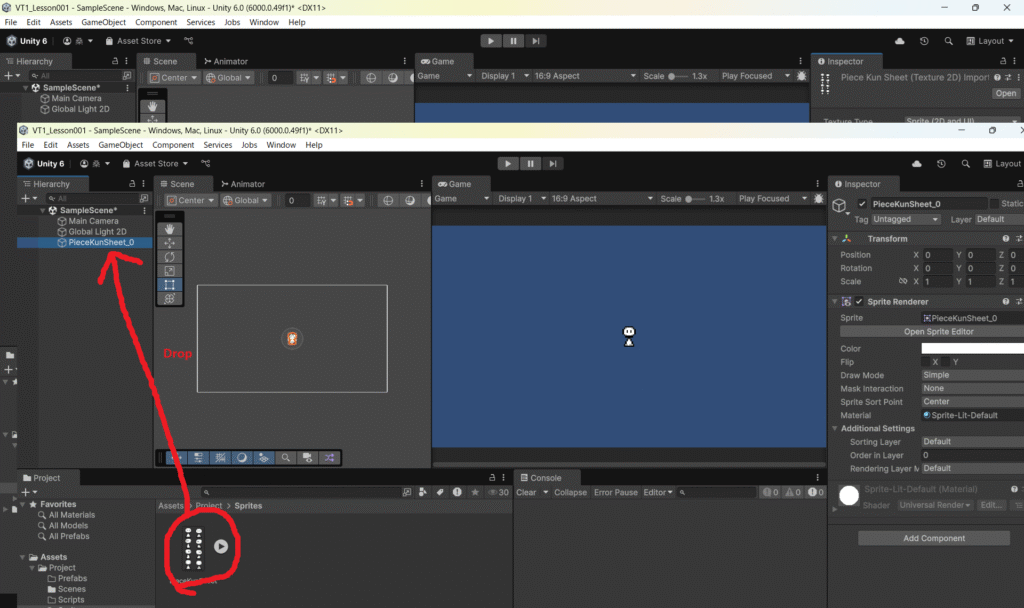Image resolution: width=1024 pixels, height=608 pixels.
Task: Click the star favorite icon in Project toolbar
Action: [475, 492]
